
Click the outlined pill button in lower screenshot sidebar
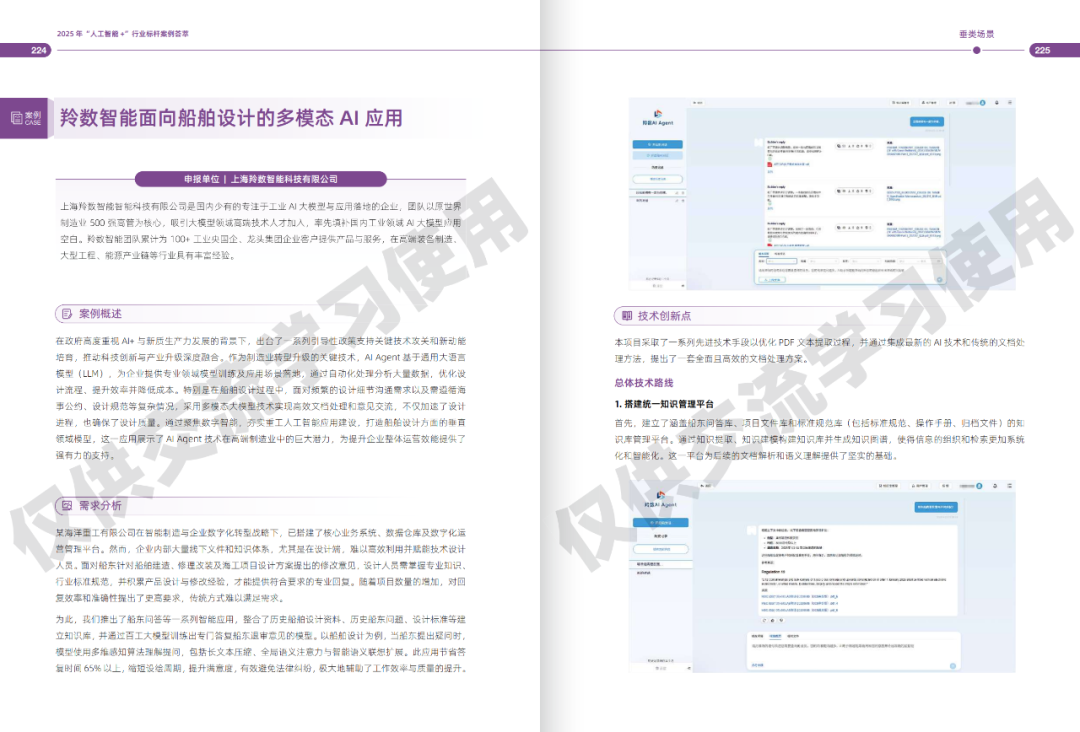[x=661, y=549]
